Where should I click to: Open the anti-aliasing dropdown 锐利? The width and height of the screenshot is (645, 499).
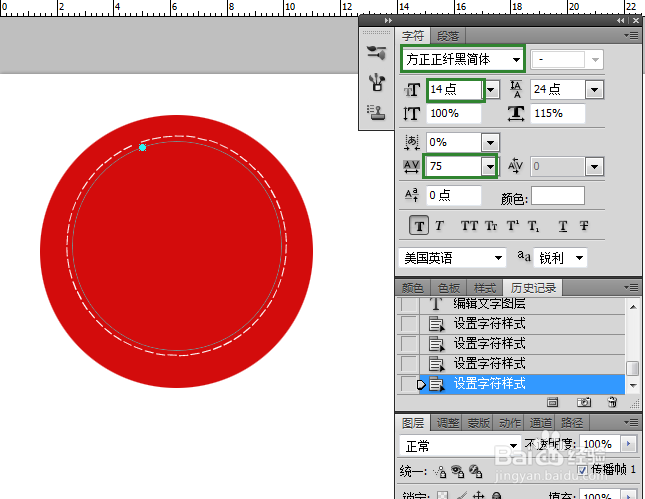point(560,258)
